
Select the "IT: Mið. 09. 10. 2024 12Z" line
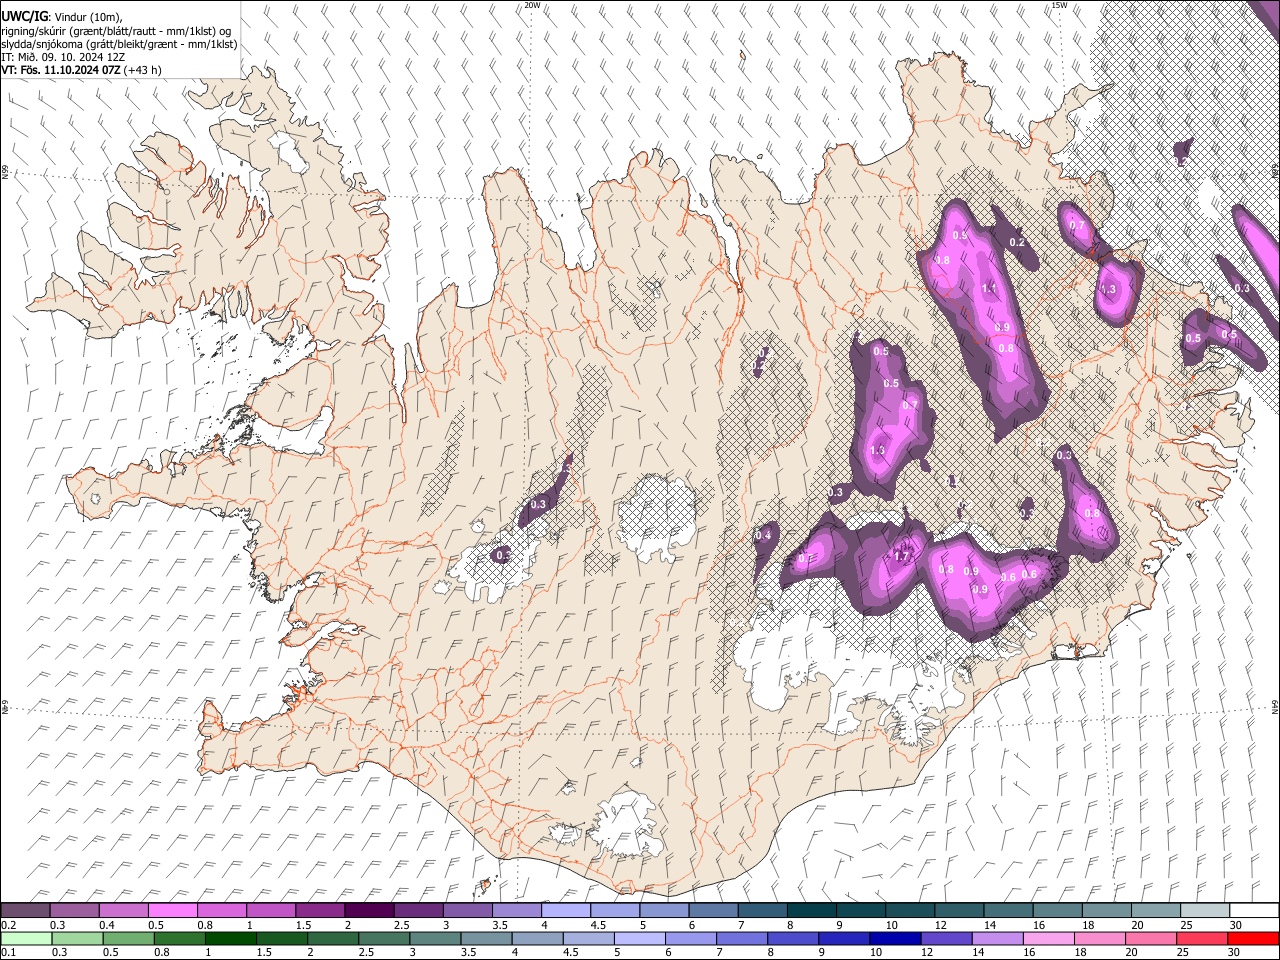(63, 57)
